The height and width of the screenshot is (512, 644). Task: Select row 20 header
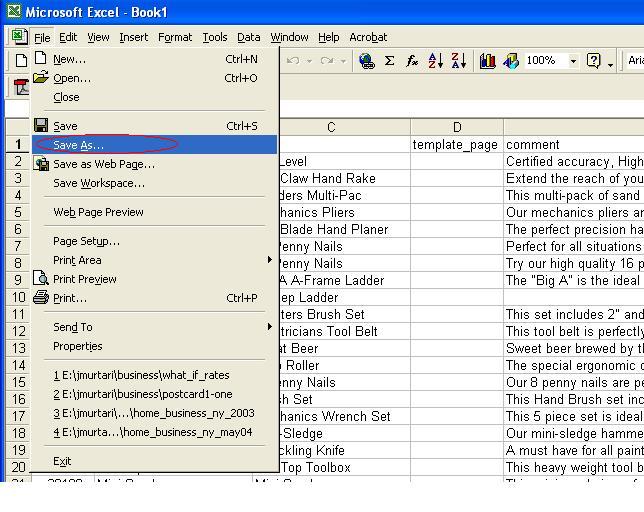[18, 467]
